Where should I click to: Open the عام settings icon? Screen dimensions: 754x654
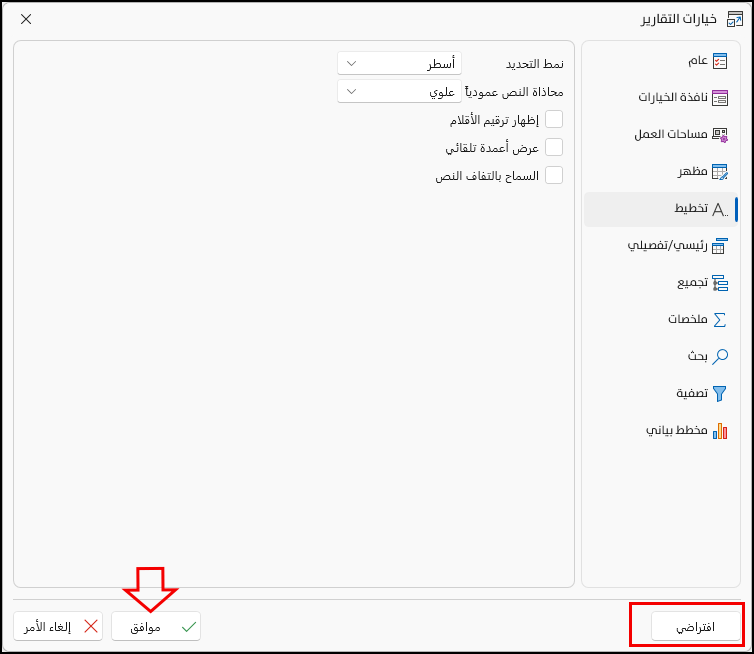[720, 61]
